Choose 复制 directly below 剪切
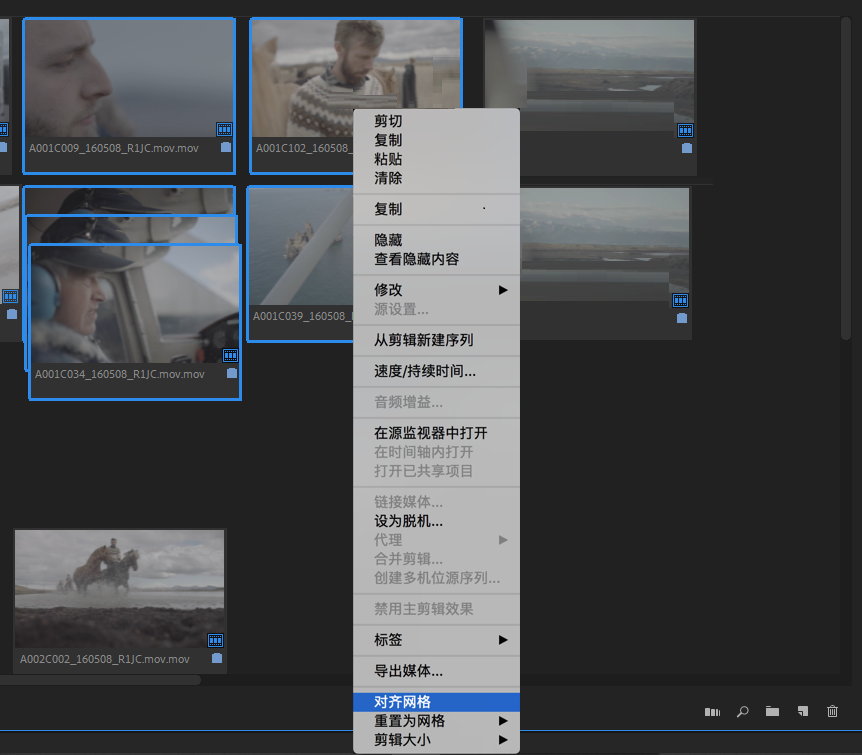The height and width of the screenshot is (755, 862). click(x=436, y=140)
